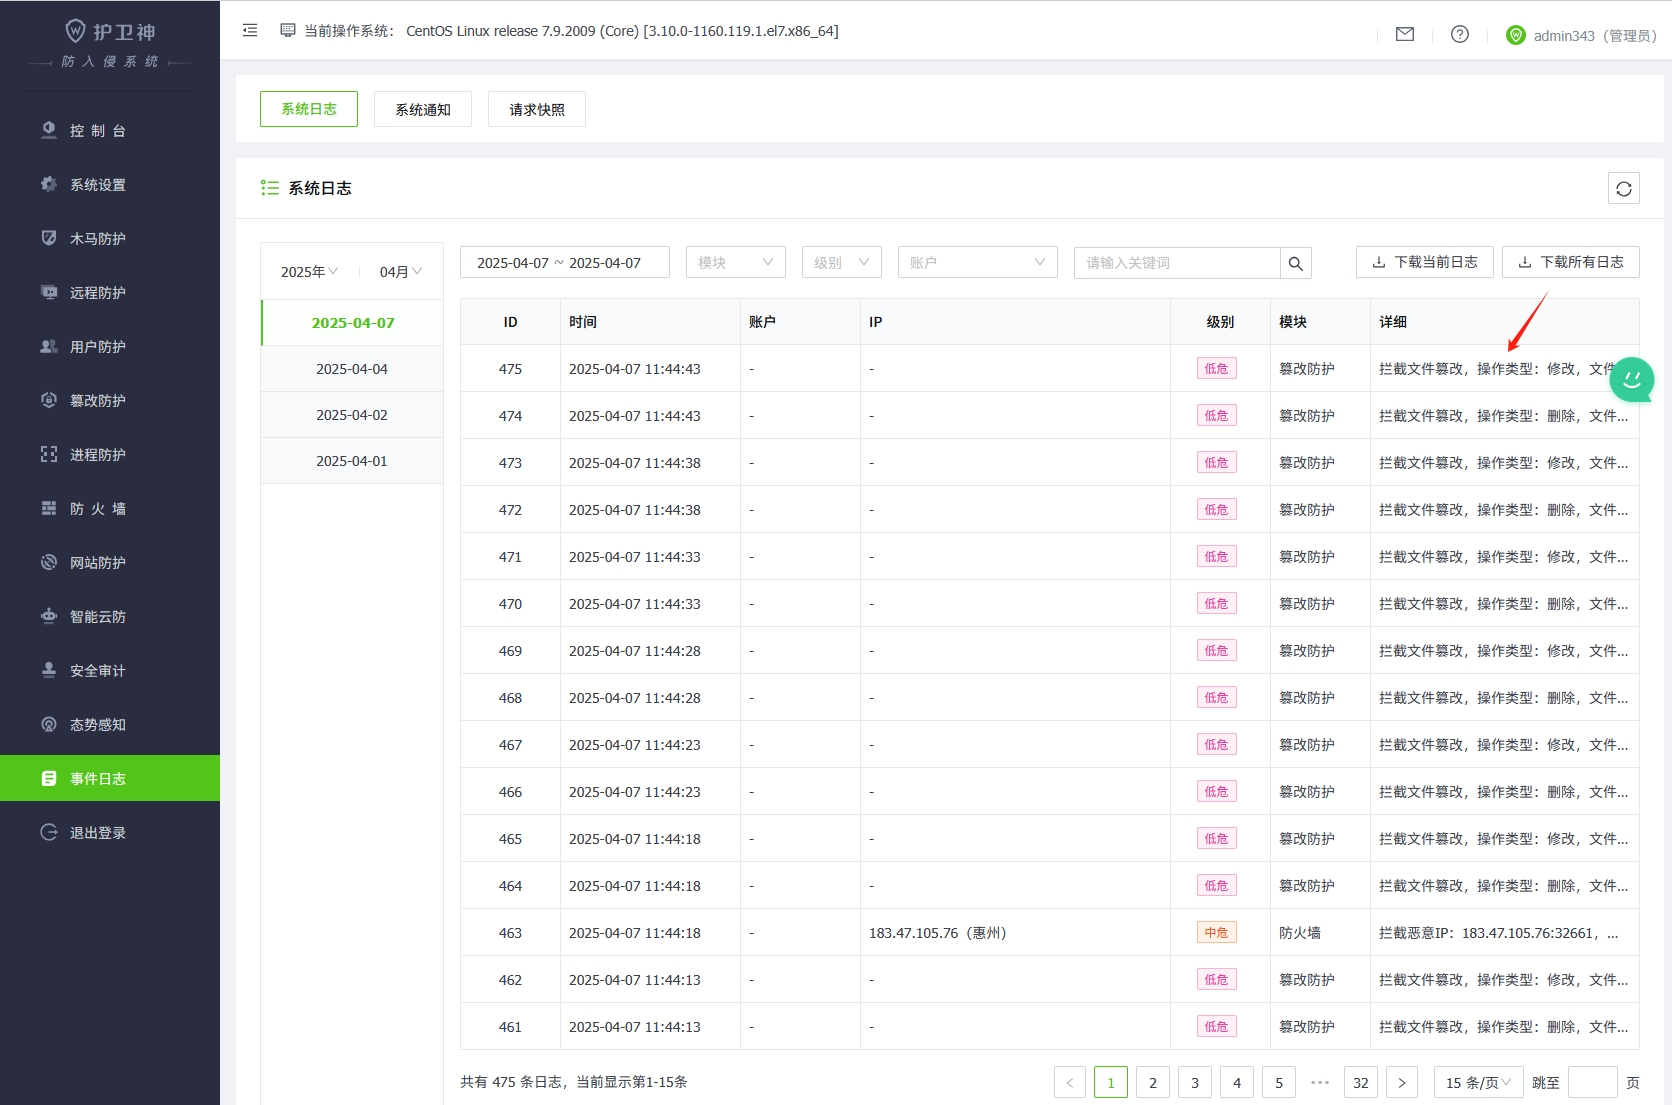Jump to last page 32
This screenshot has width=1672, height=1105.
pyautogui.click(x=1361, y=1083)
